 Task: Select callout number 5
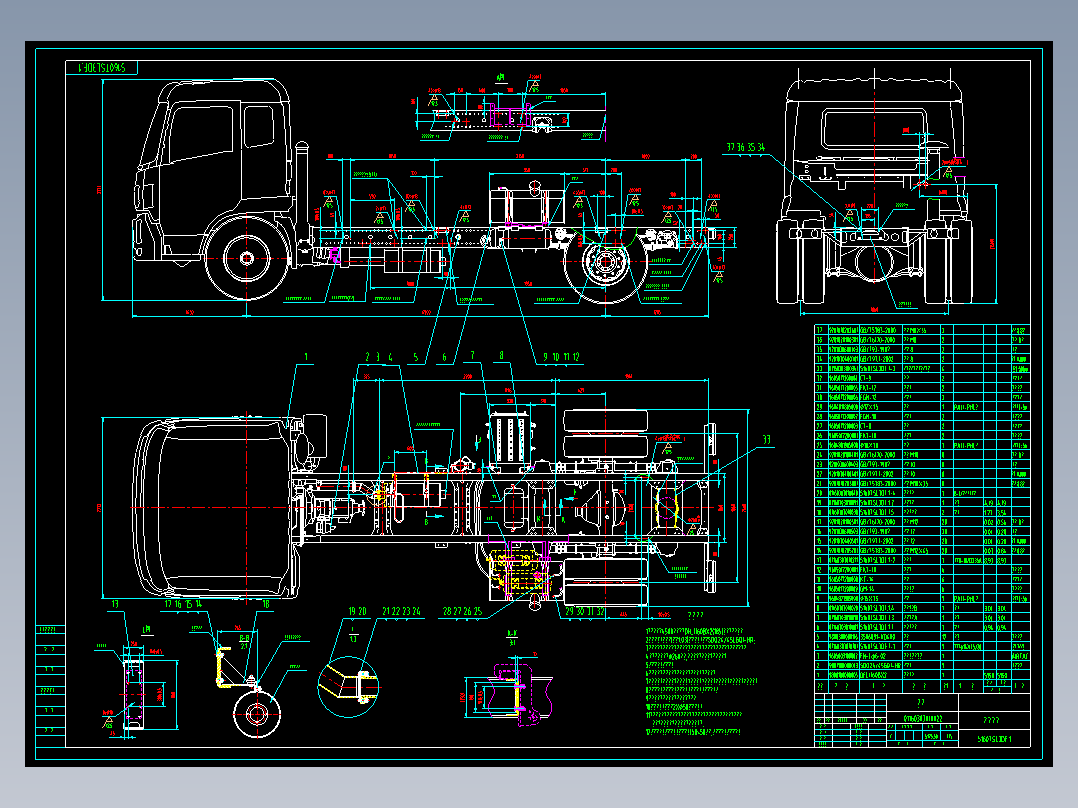[x=416, y=358]
